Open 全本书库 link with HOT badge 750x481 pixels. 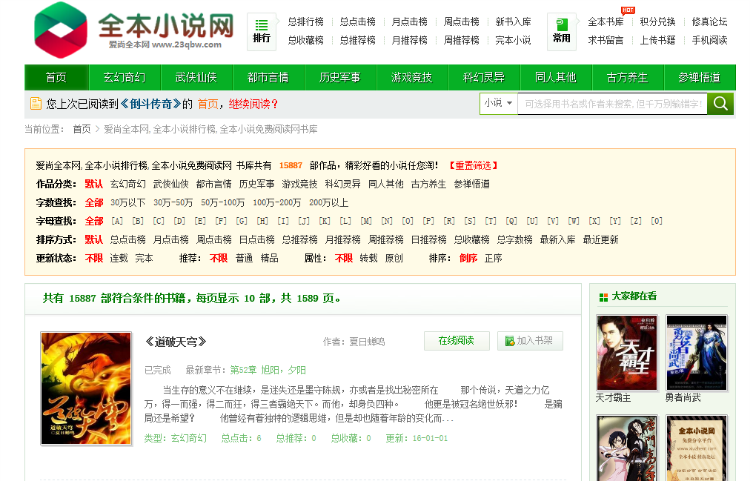click(606, 22)
